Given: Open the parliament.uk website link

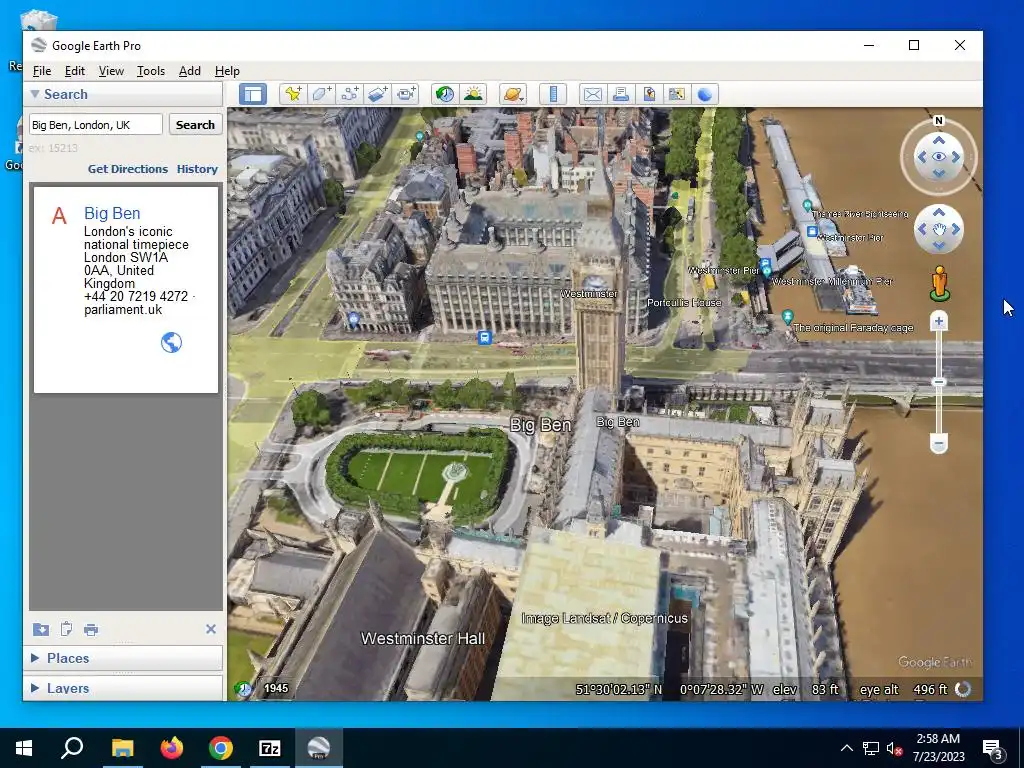Looking at the screenshot, I should [x=123, y=310].
